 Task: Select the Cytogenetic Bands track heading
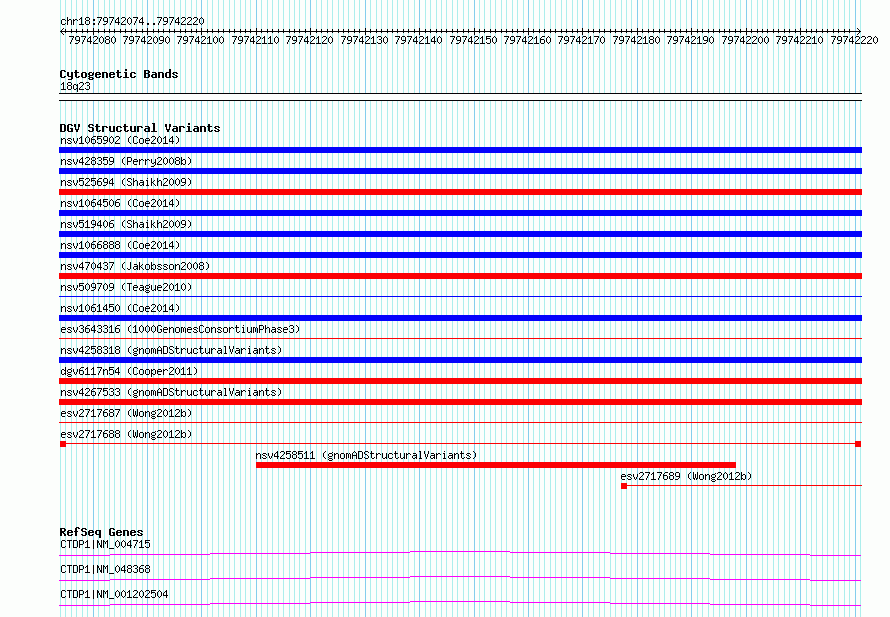click(x=119, y=74)
